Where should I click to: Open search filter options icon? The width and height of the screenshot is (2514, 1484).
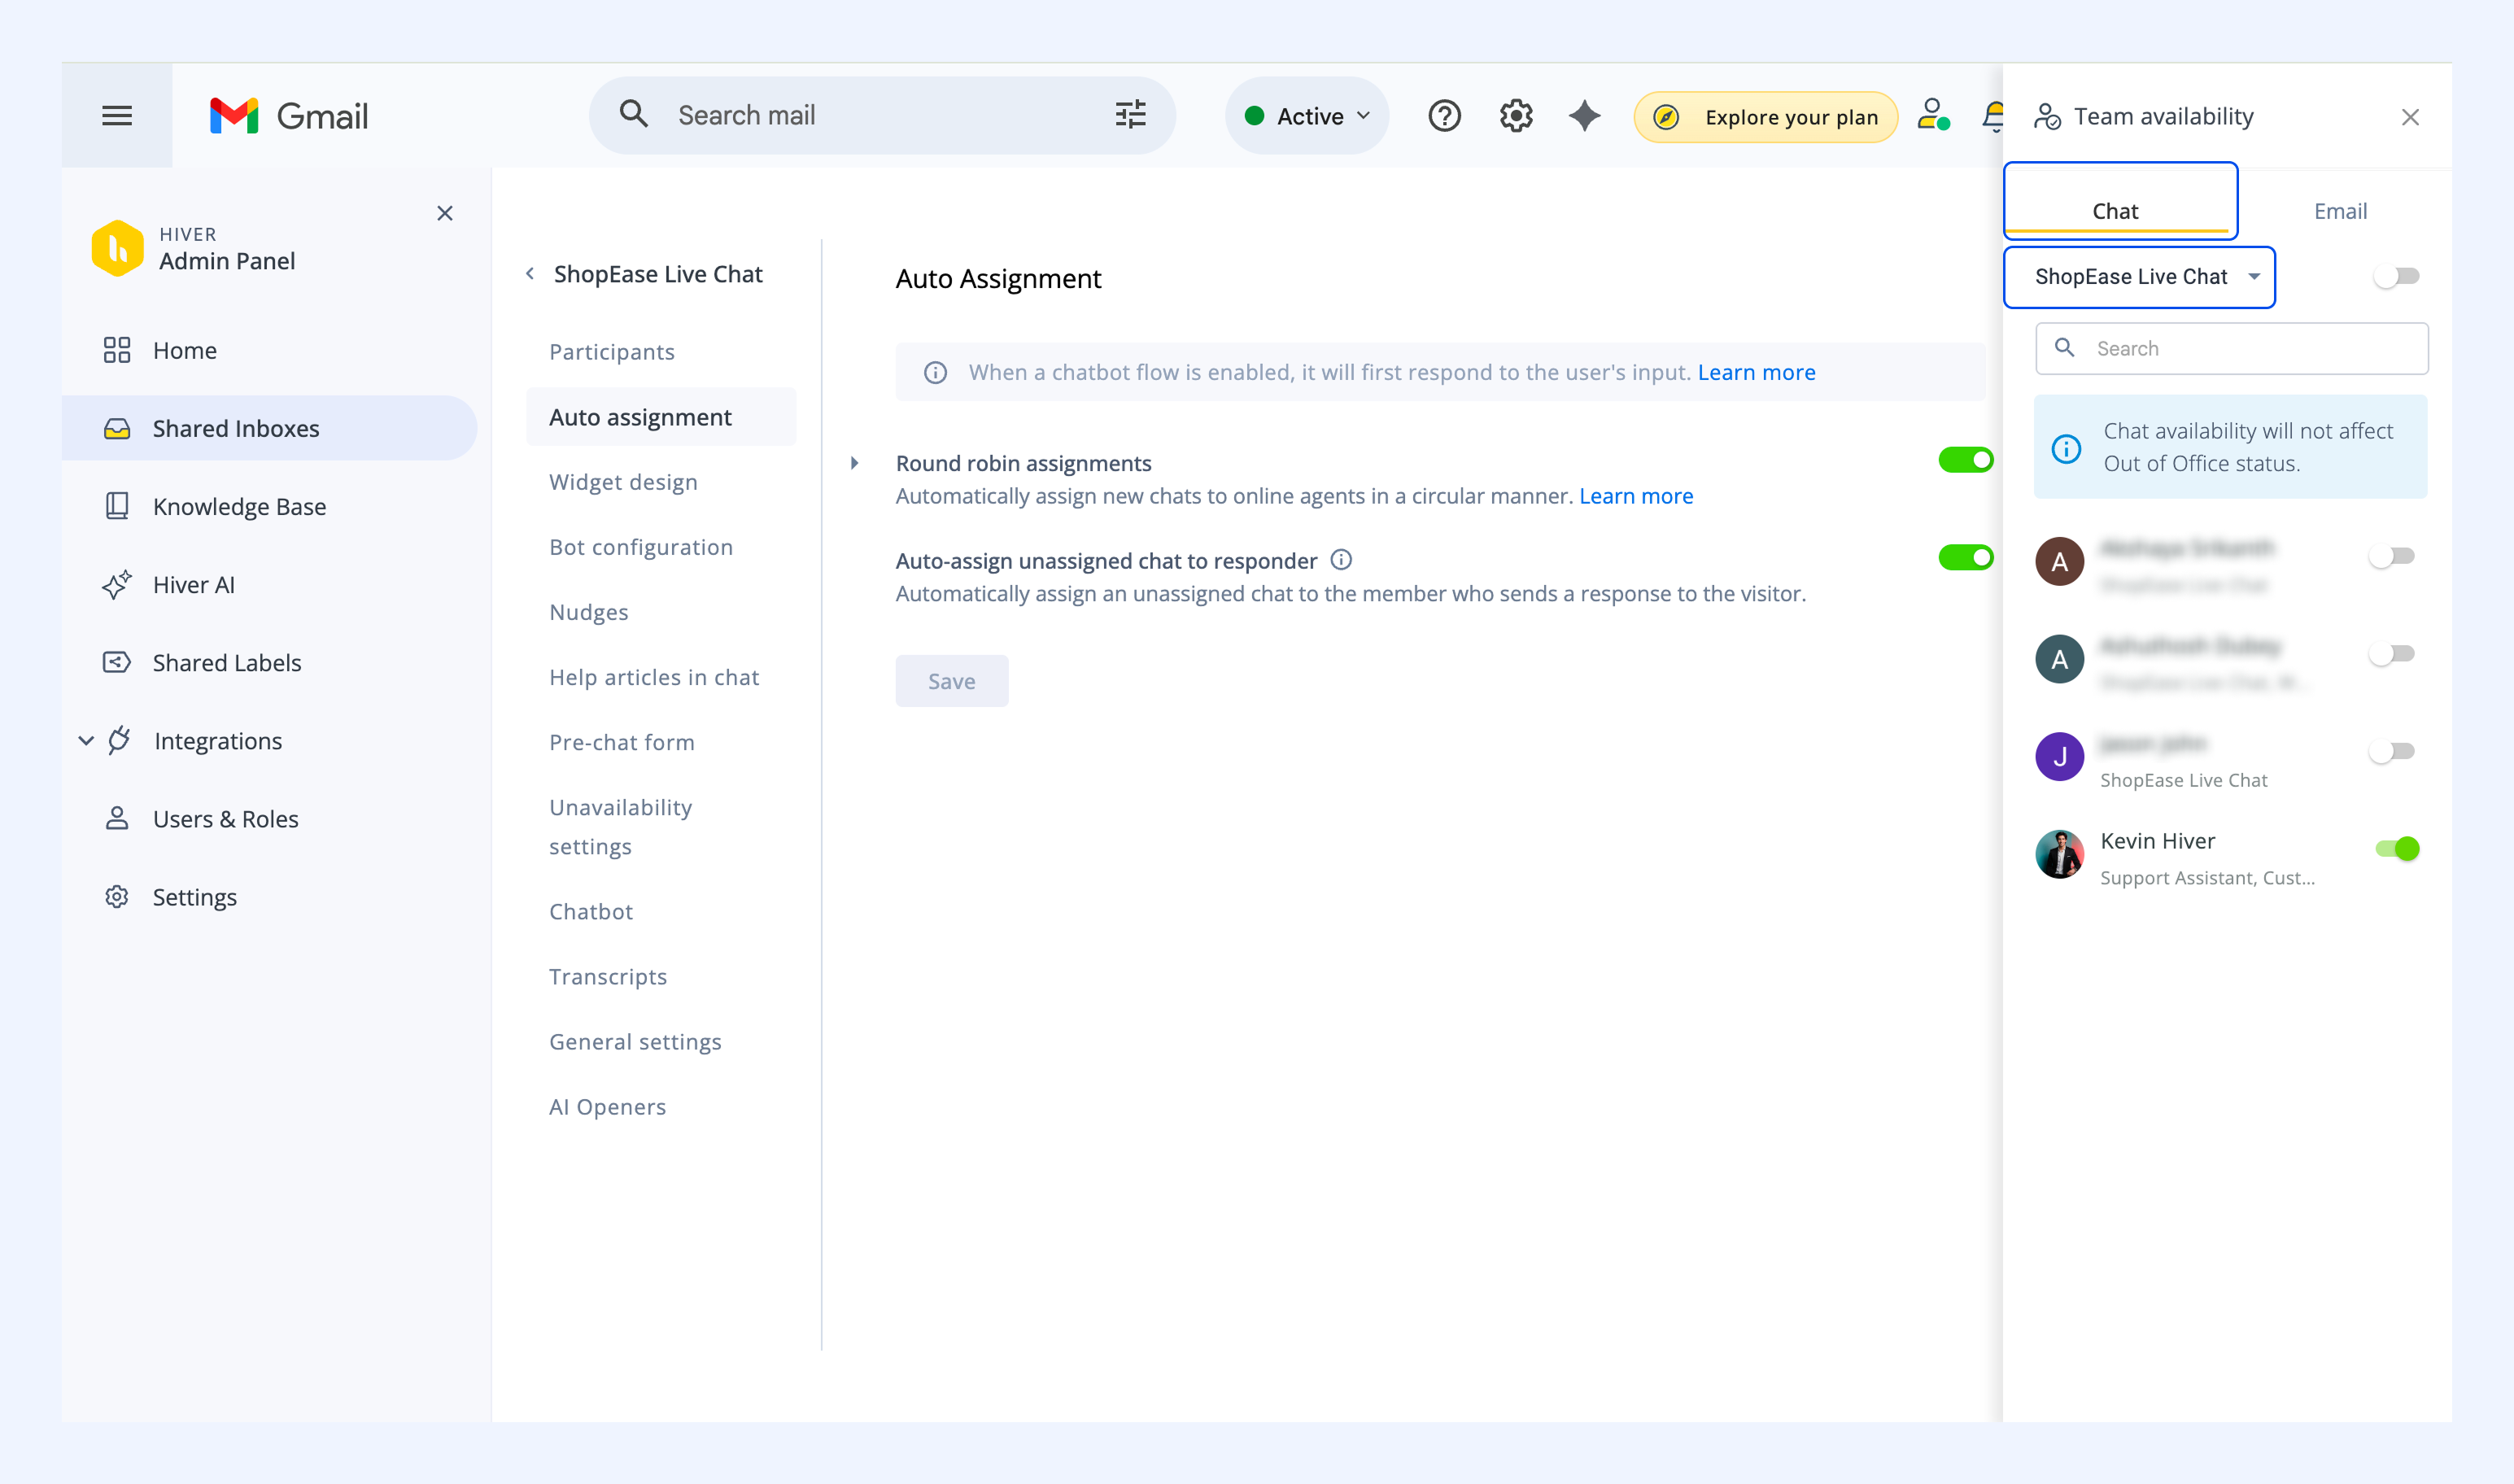tap(1130, 115)
